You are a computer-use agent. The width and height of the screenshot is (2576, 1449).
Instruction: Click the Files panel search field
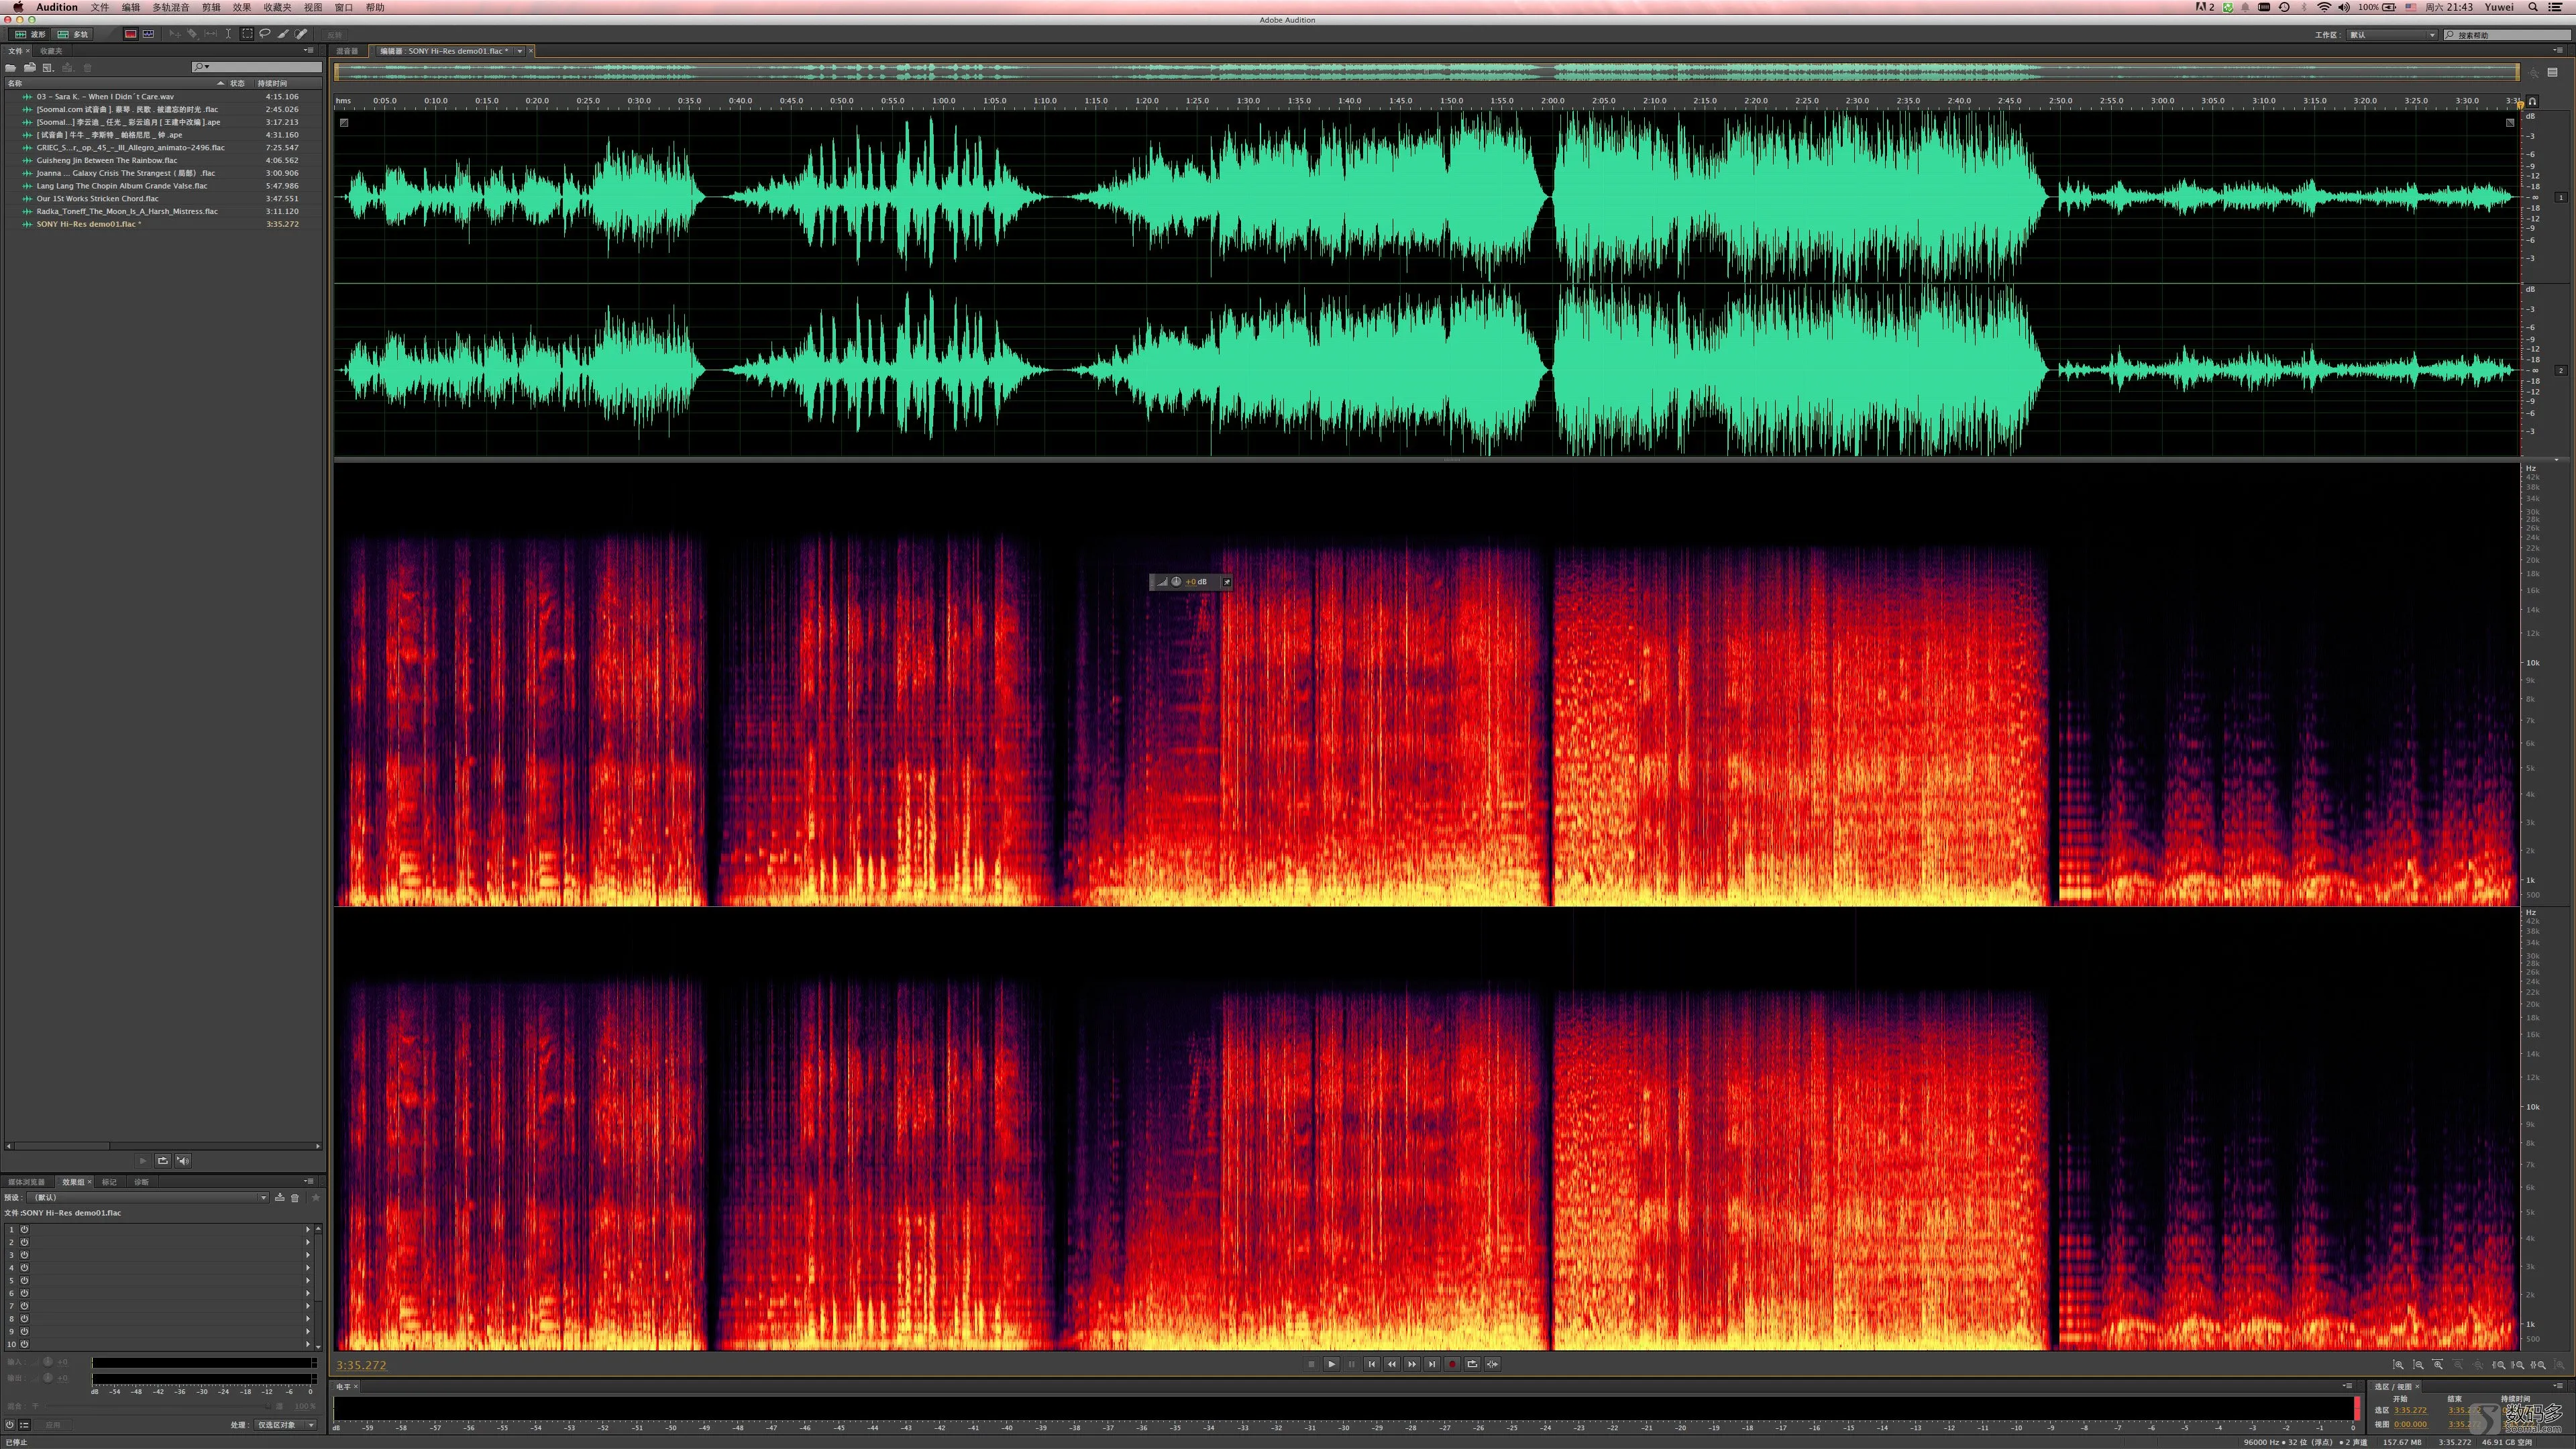click(x=257, y=67)
